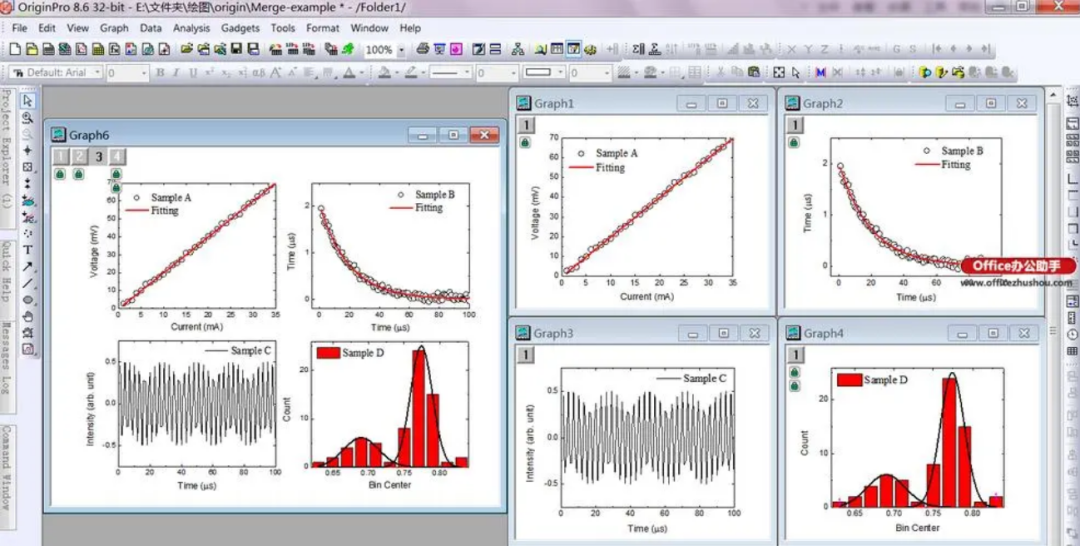The height and width of the screenshot is (546, 1080).
Task: Select layer 1 button in Graph4
Action: point(794,354)
